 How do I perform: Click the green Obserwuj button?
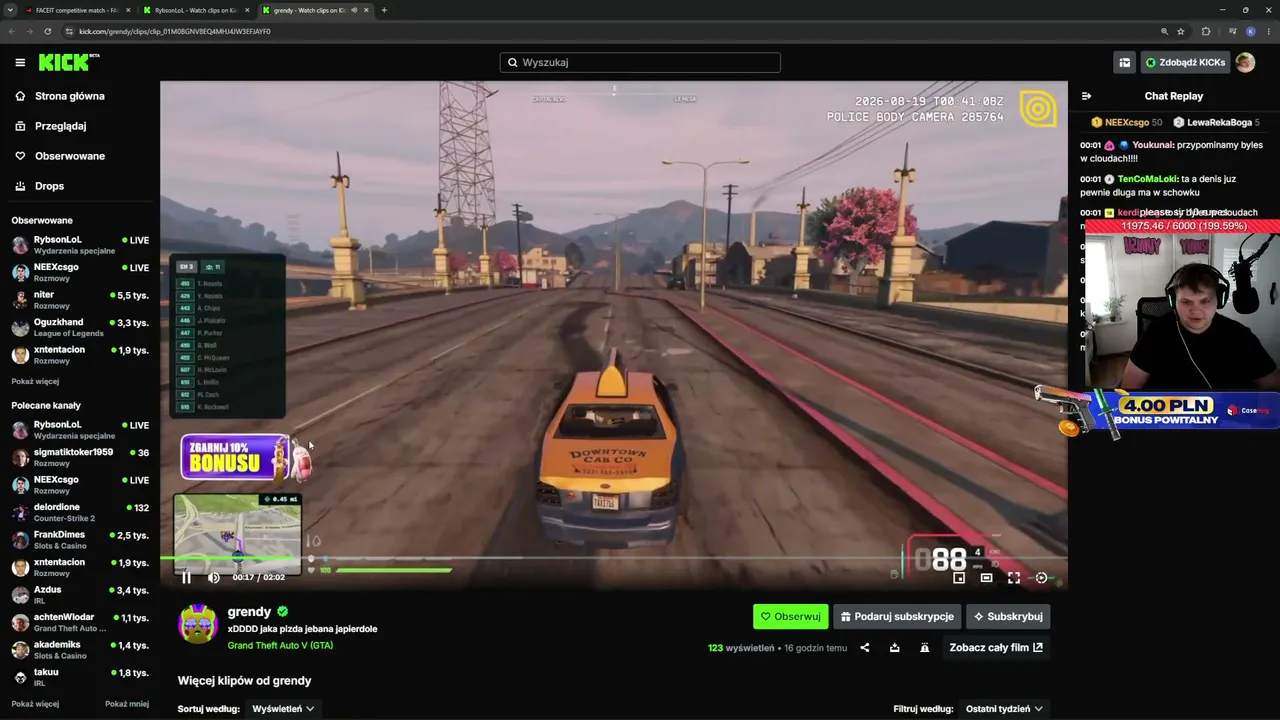[790, 616]
